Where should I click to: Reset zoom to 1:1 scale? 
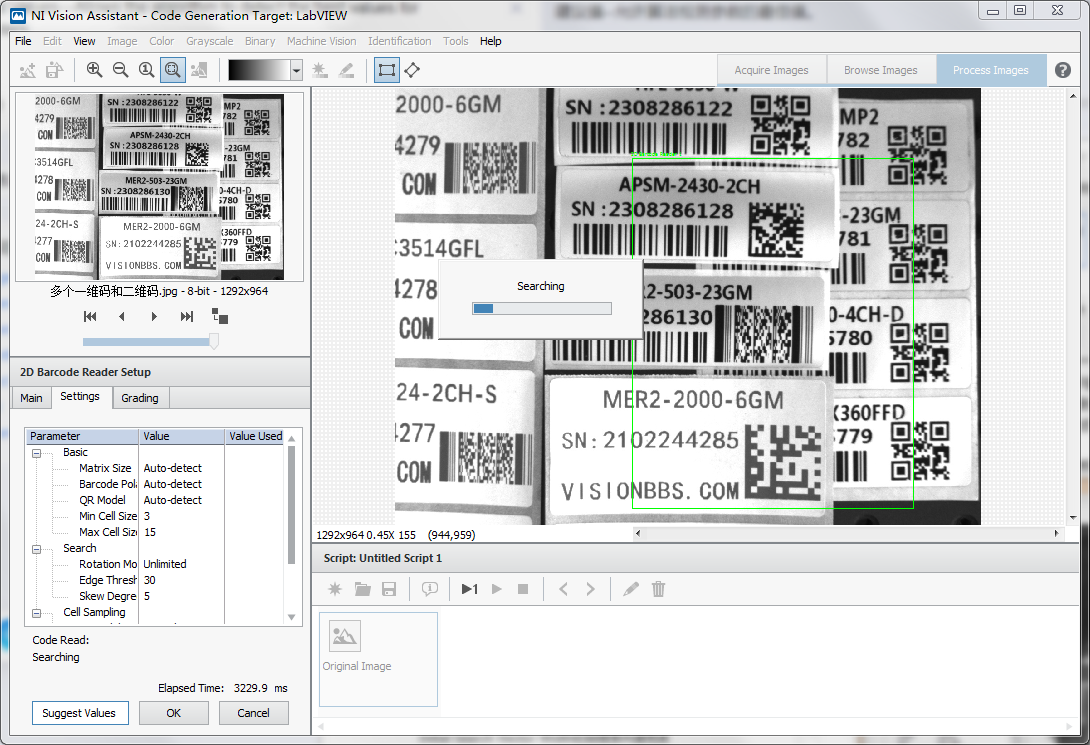click(146, 70)
